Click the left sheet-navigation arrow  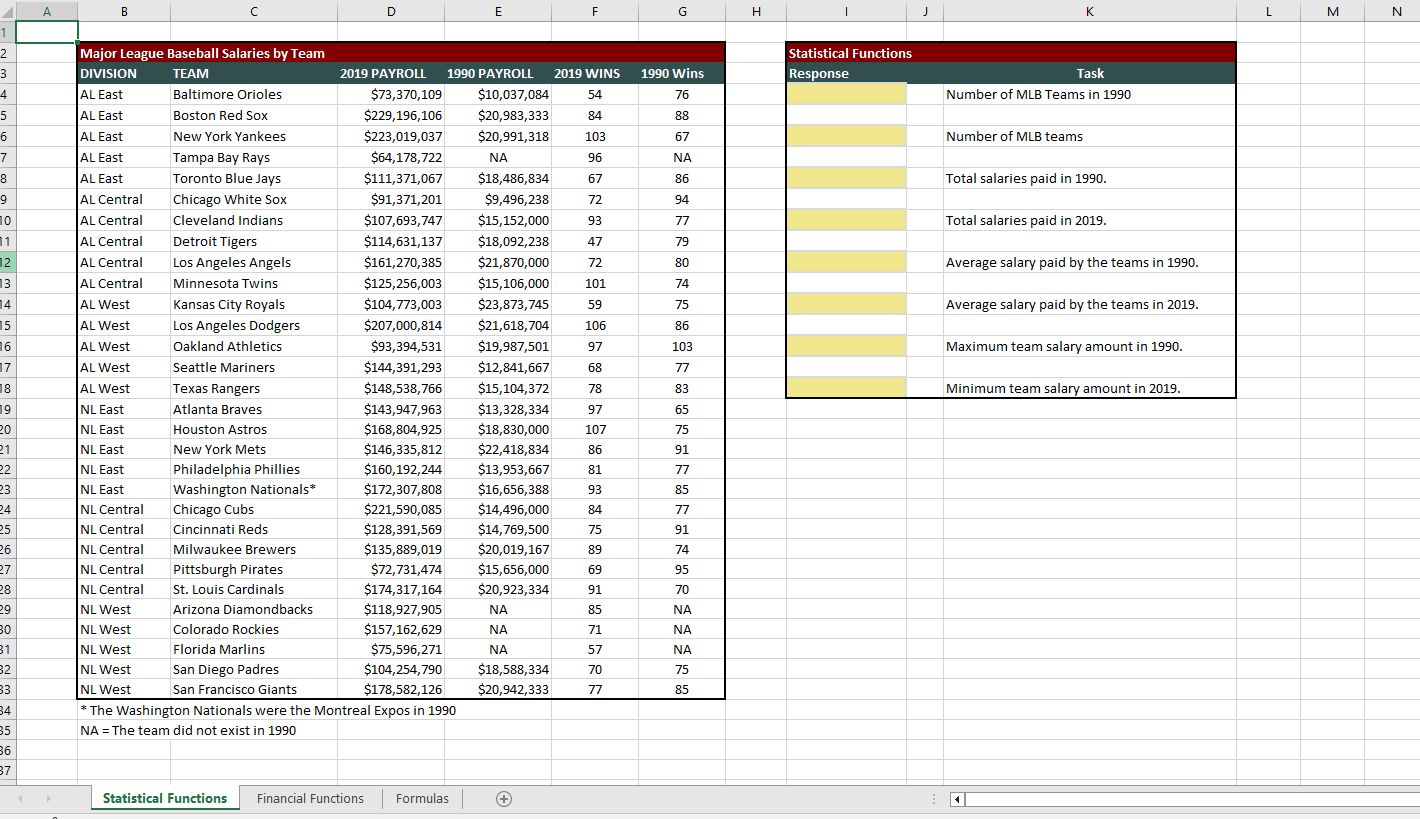[x=20, y=799]
